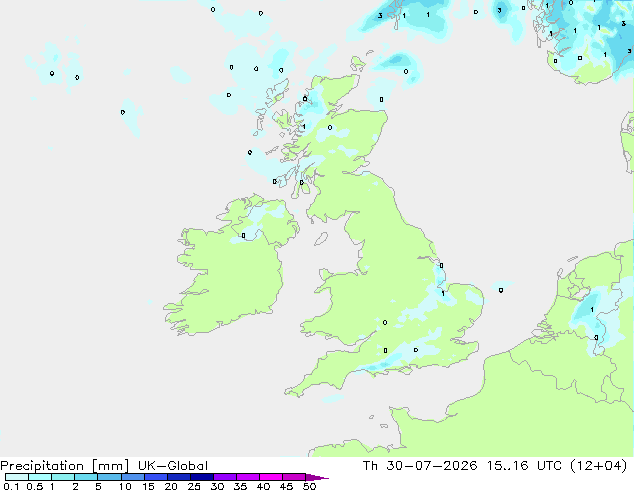Click the 2–5 mm legend color swatch
634x490 pixels.
pyautogui.click(x=86, y=477)
